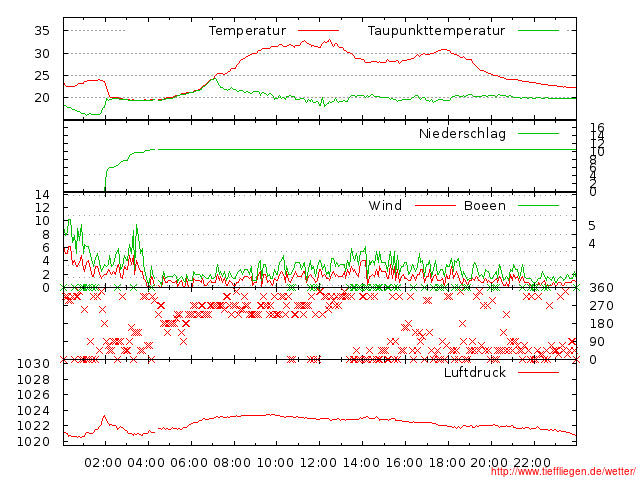Click the 6 wind speed axis value
Screen dimensions: 640x480
coord(46,248)
